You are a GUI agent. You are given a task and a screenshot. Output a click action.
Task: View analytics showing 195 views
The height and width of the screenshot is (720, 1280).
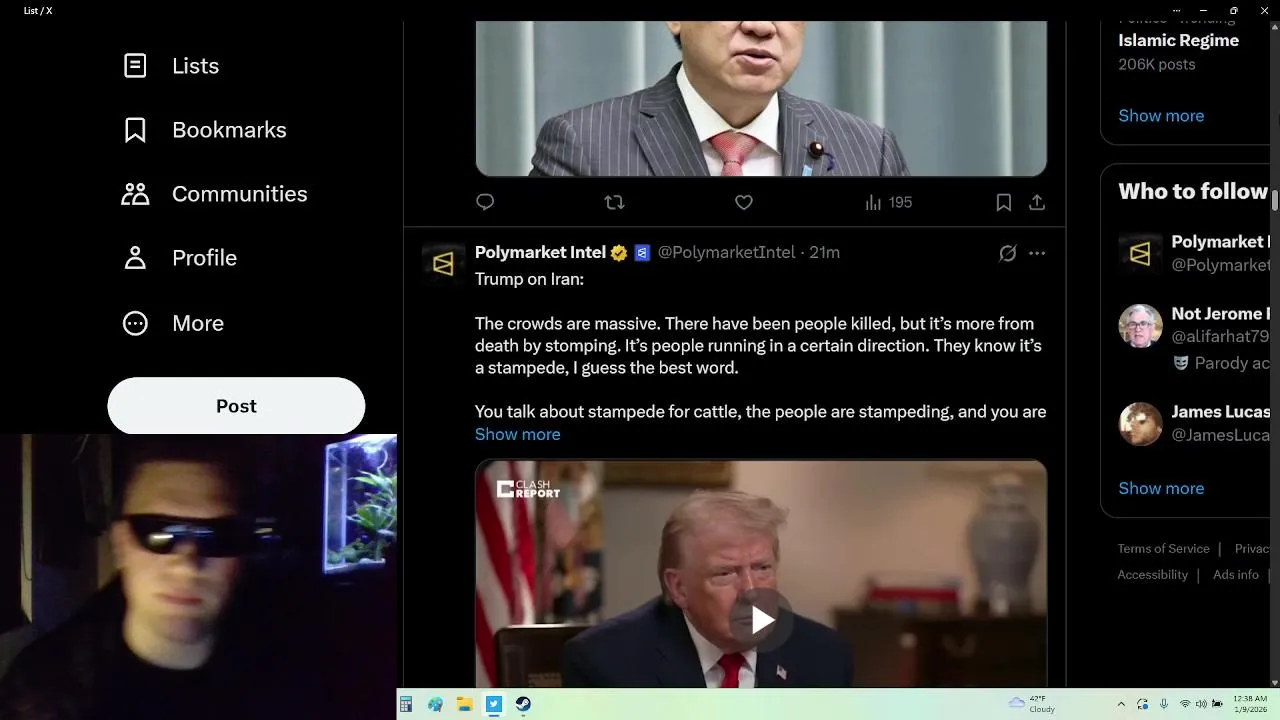click(888, 202)
